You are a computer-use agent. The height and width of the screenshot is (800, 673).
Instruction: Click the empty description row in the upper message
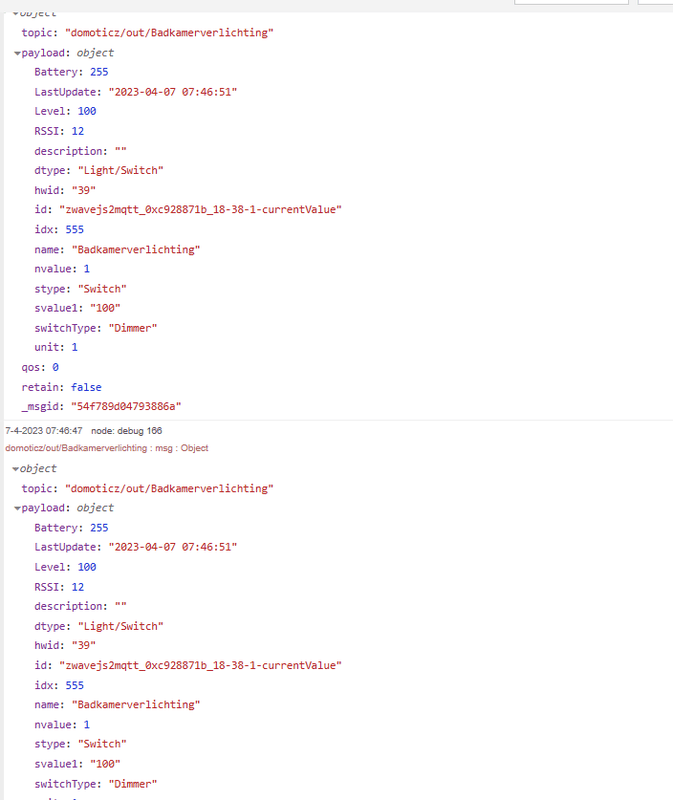pos(81,152)
